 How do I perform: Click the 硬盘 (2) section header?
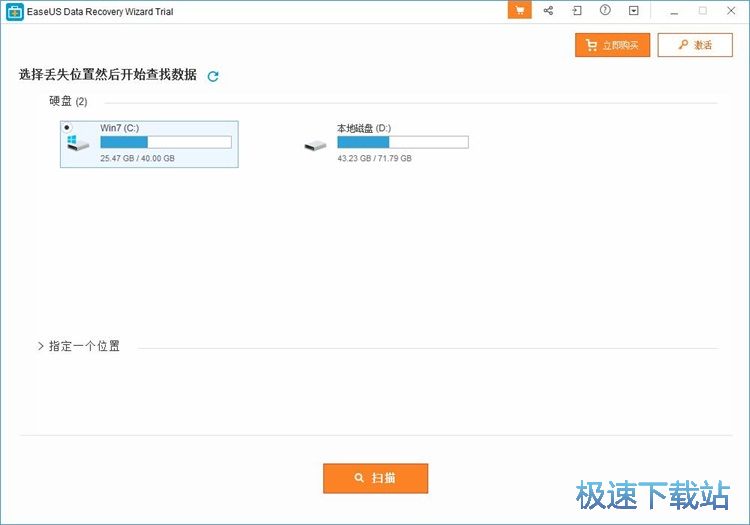pyautogui.click(x=68, y=101)
